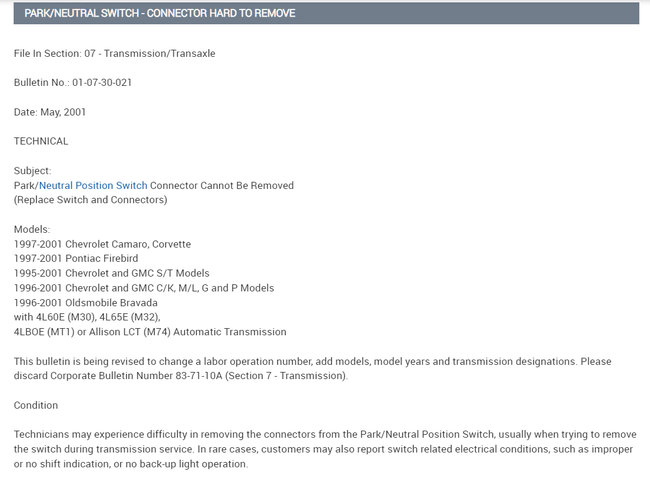The width and height of the screenshot is (650, 478).
Task: Click the Condition heading
Action: [36, 405]
